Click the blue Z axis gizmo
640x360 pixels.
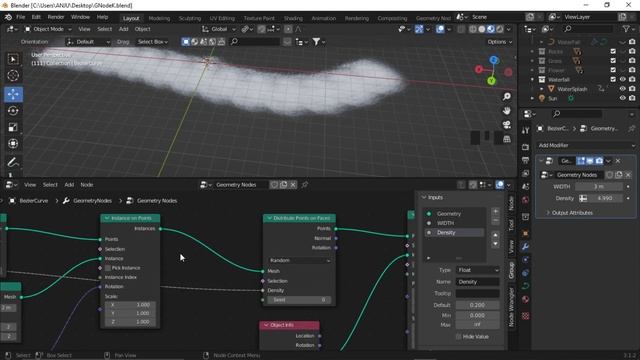[x=493, y=60]
